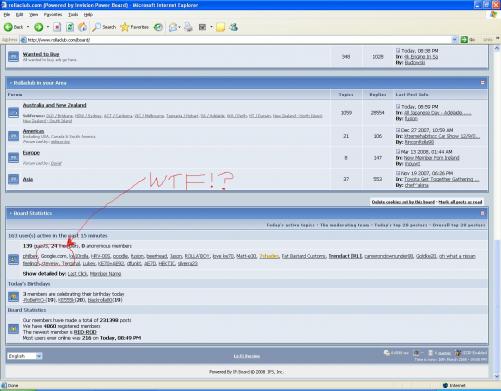Click Mark all posts as read
The height and width of the screenshot is (391, 501).
[x=460, y=202]
